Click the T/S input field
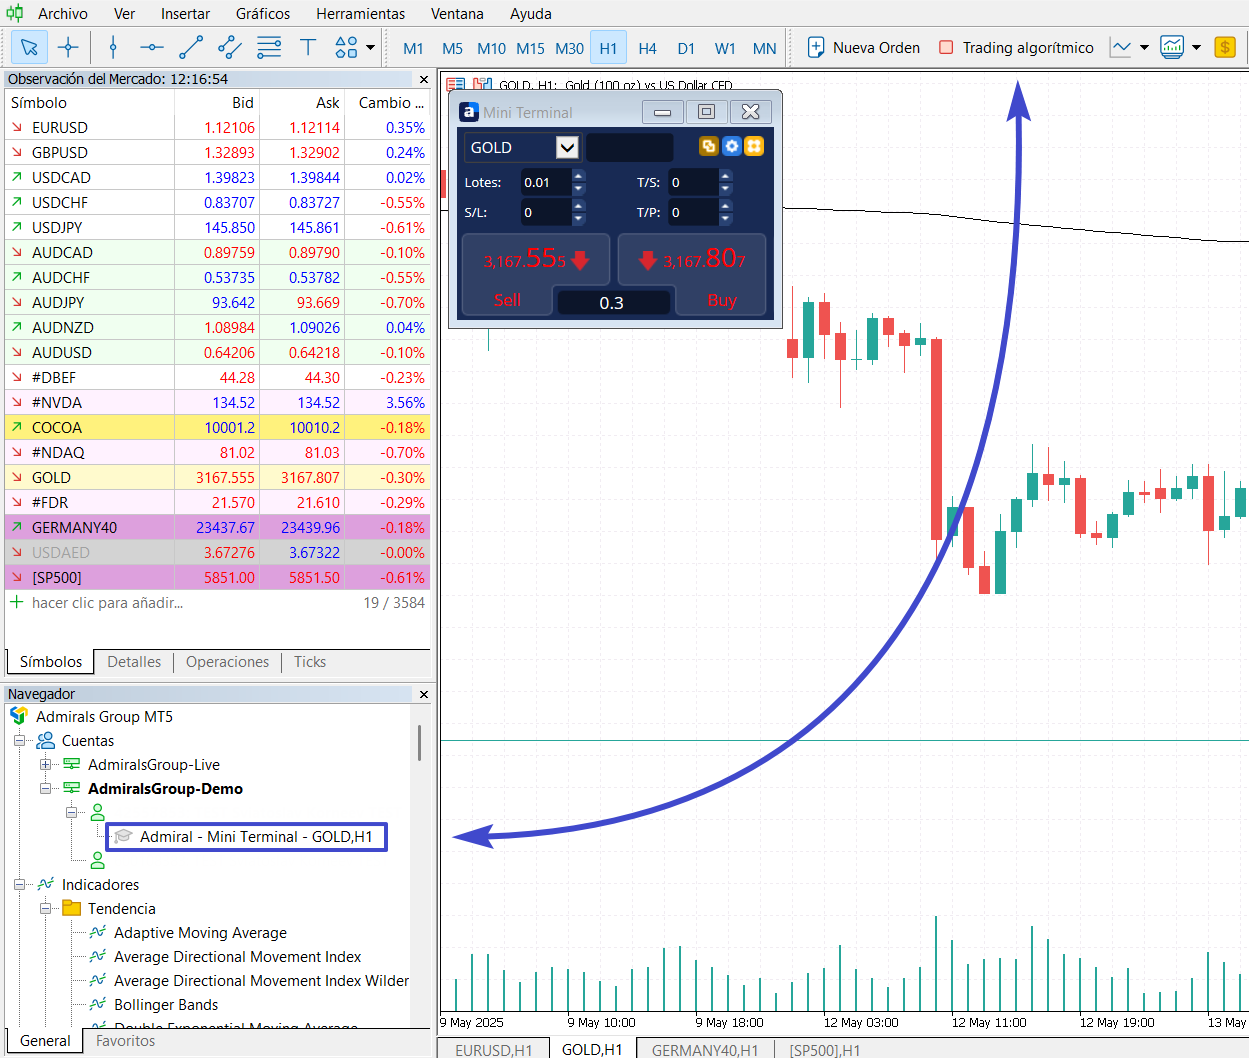Viewport: 1249px width, 1058px height. [x=694, y=182]
